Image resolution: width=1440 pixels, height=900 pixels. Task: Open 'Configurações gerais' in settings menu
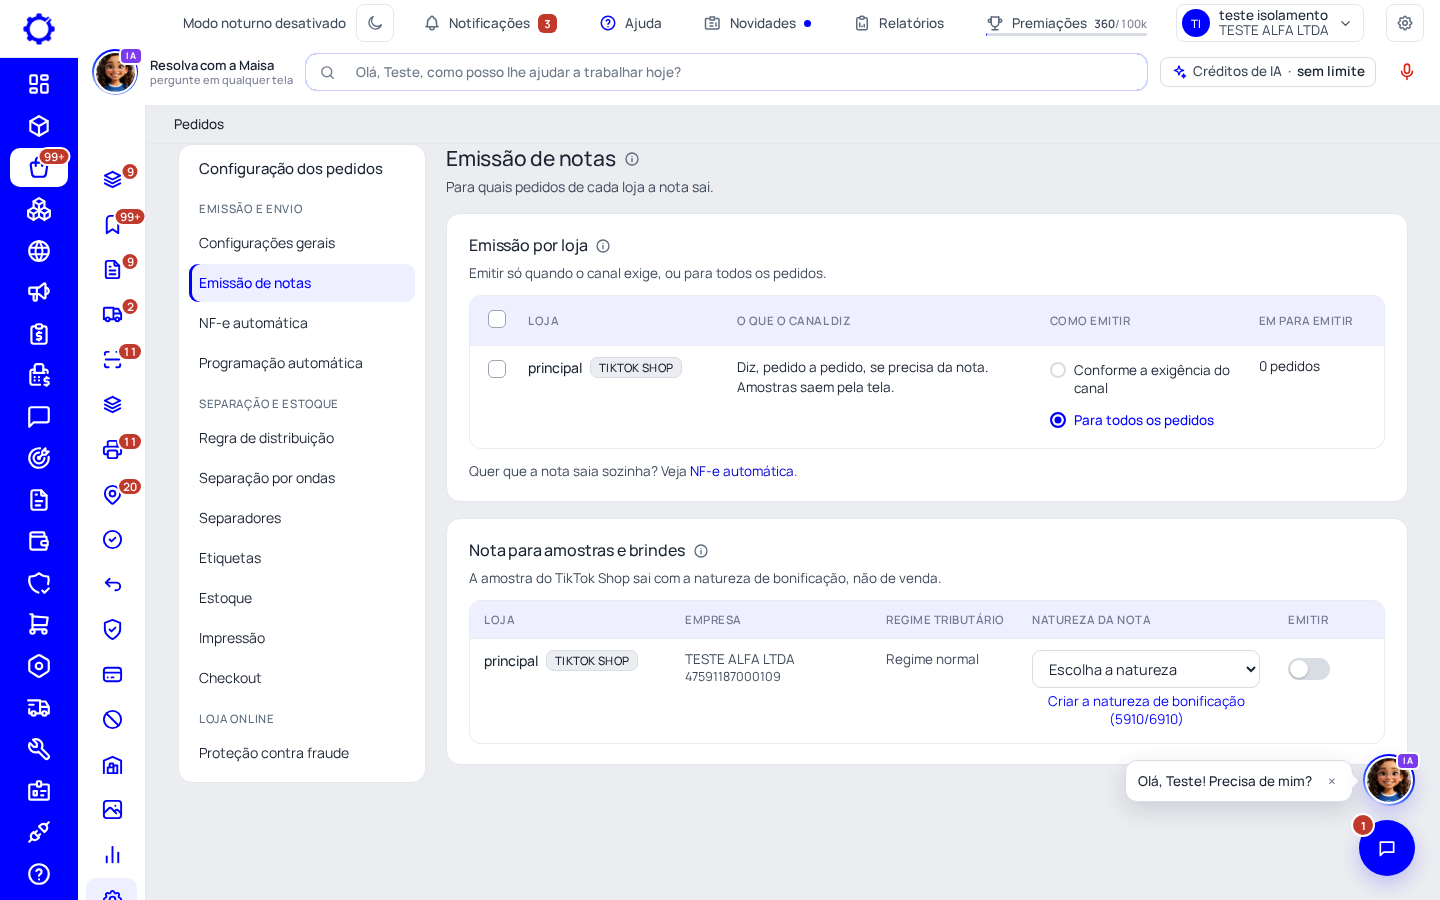coord(302,243)
